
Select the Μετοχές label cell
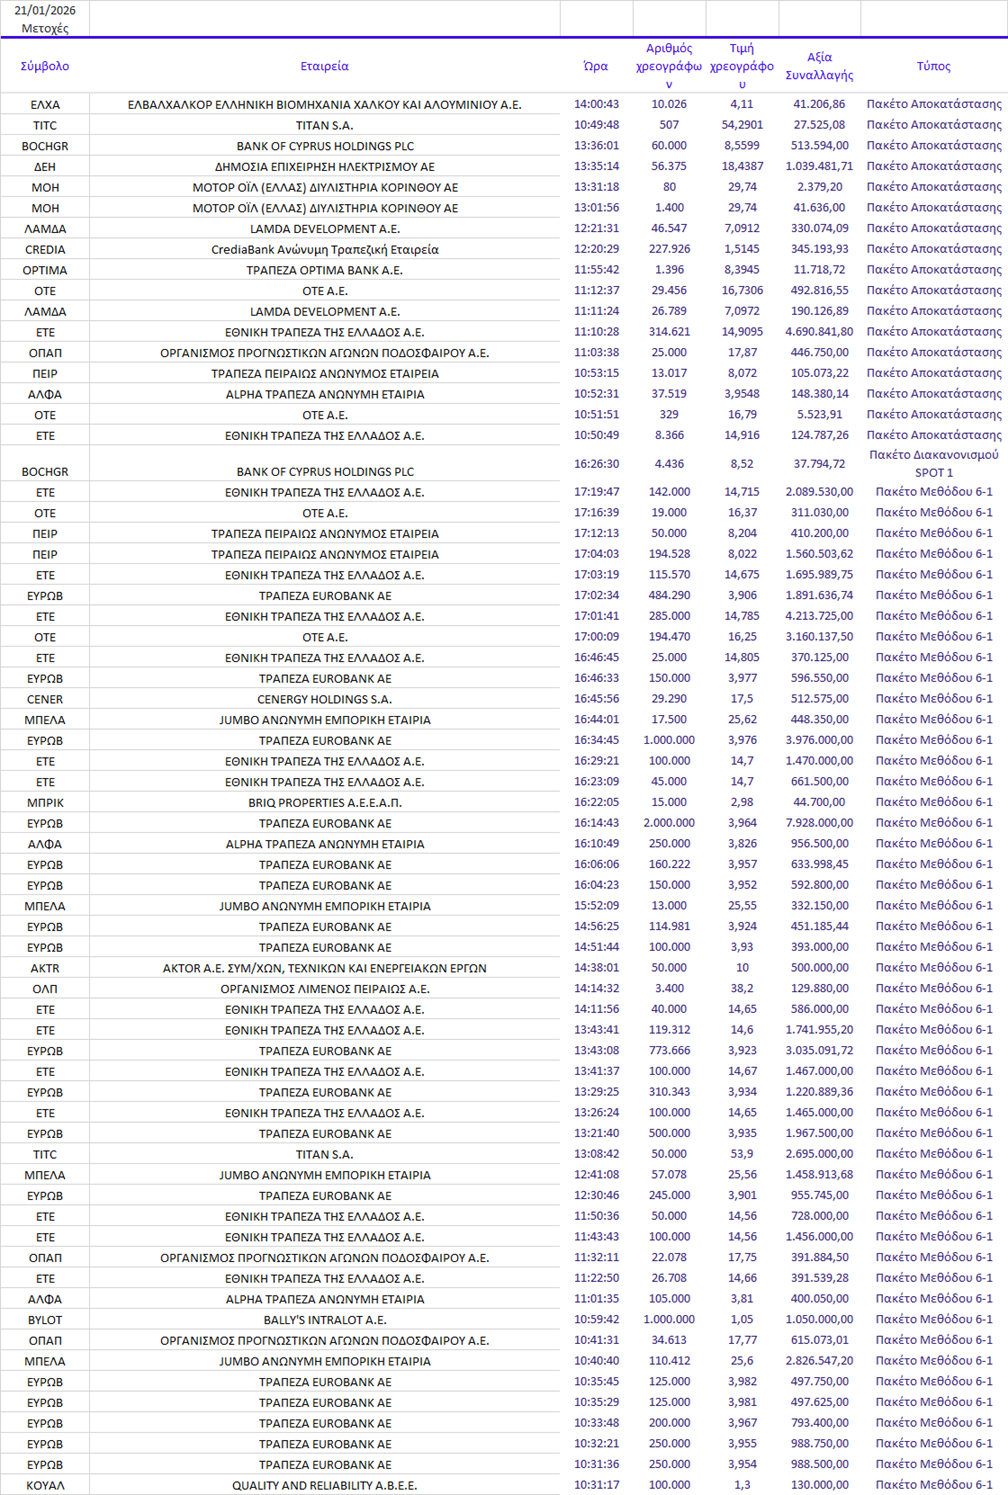(x=45, y=29)
